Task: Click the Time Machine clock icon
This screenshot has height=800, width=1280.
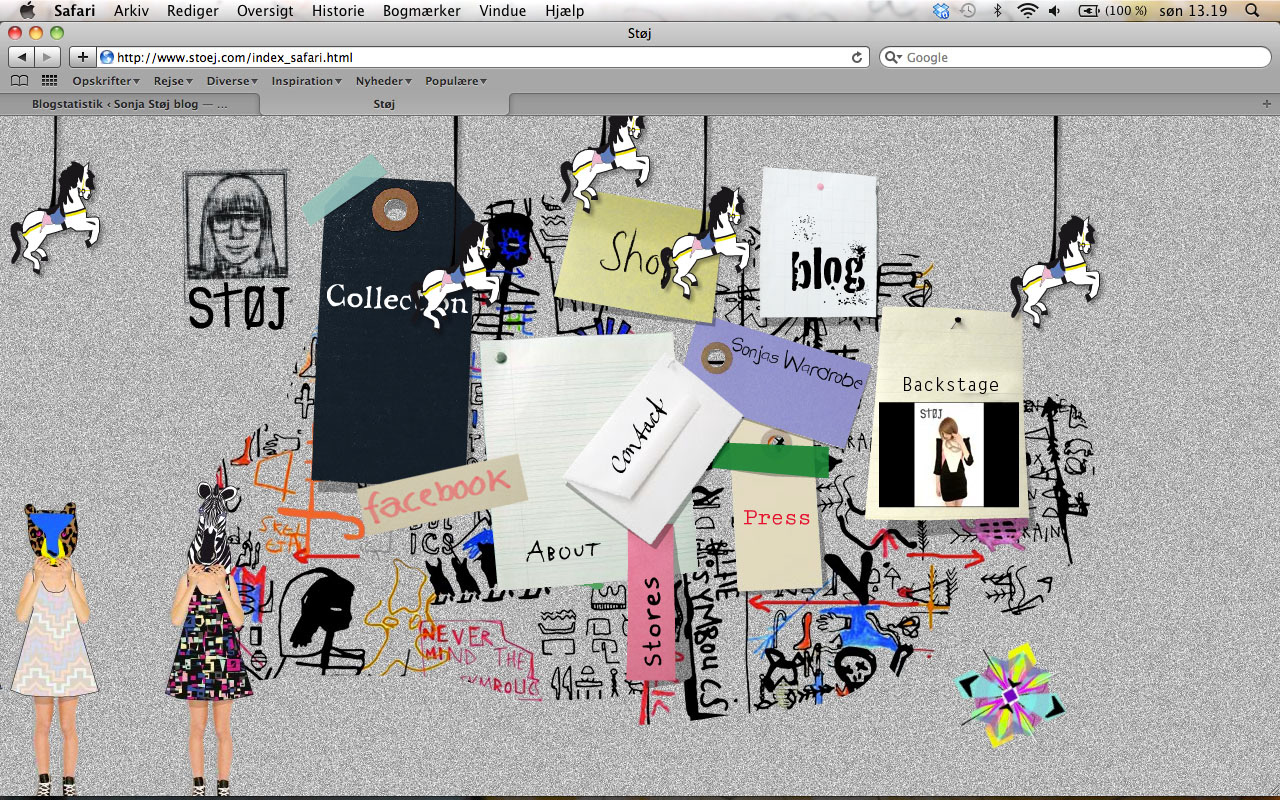Action: [968, 11]
